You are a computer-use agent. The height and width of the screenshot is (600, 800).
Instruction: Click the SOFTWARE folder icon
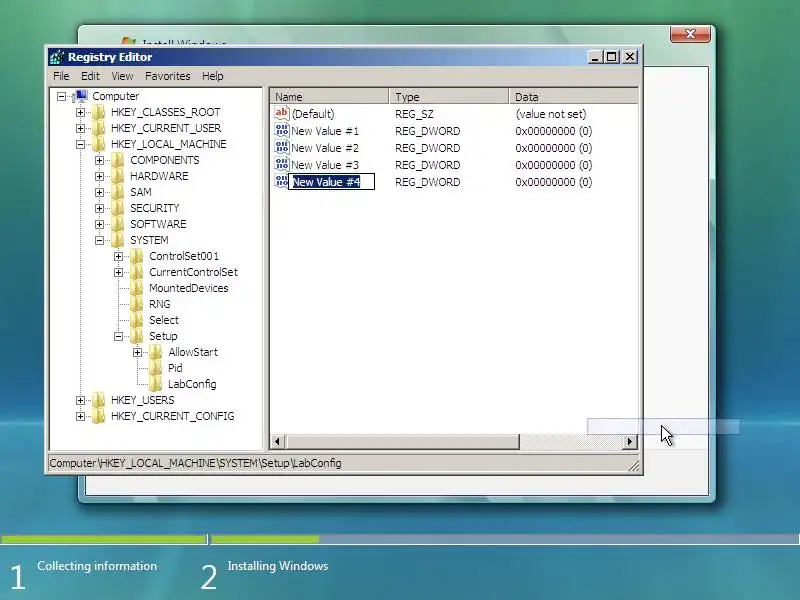pyautogui.click(x=117, y=223)
